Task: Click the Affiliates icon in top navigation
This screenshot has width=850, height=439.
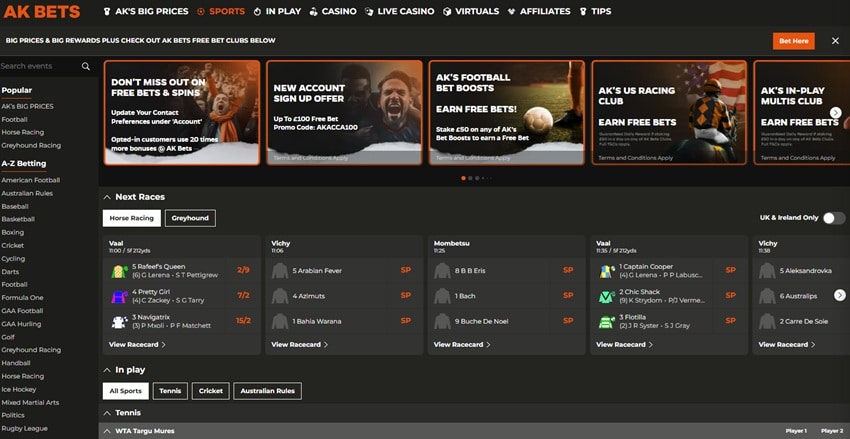Action: [x=511, y=11]
